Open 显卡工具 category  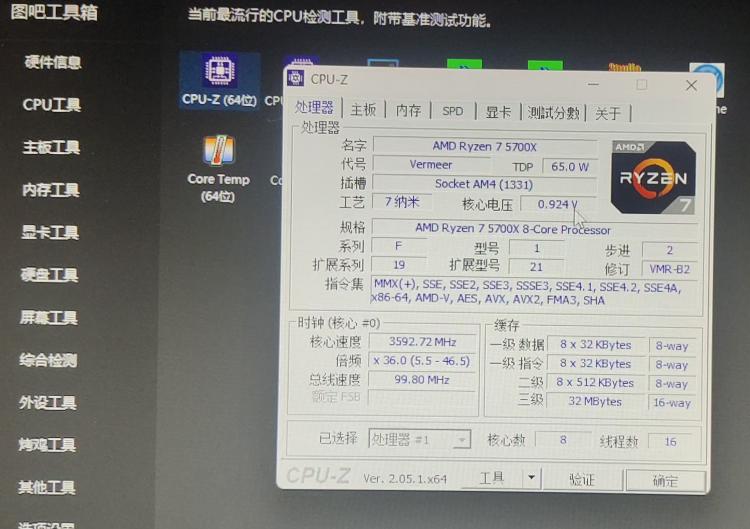click(x=50, y=232)
